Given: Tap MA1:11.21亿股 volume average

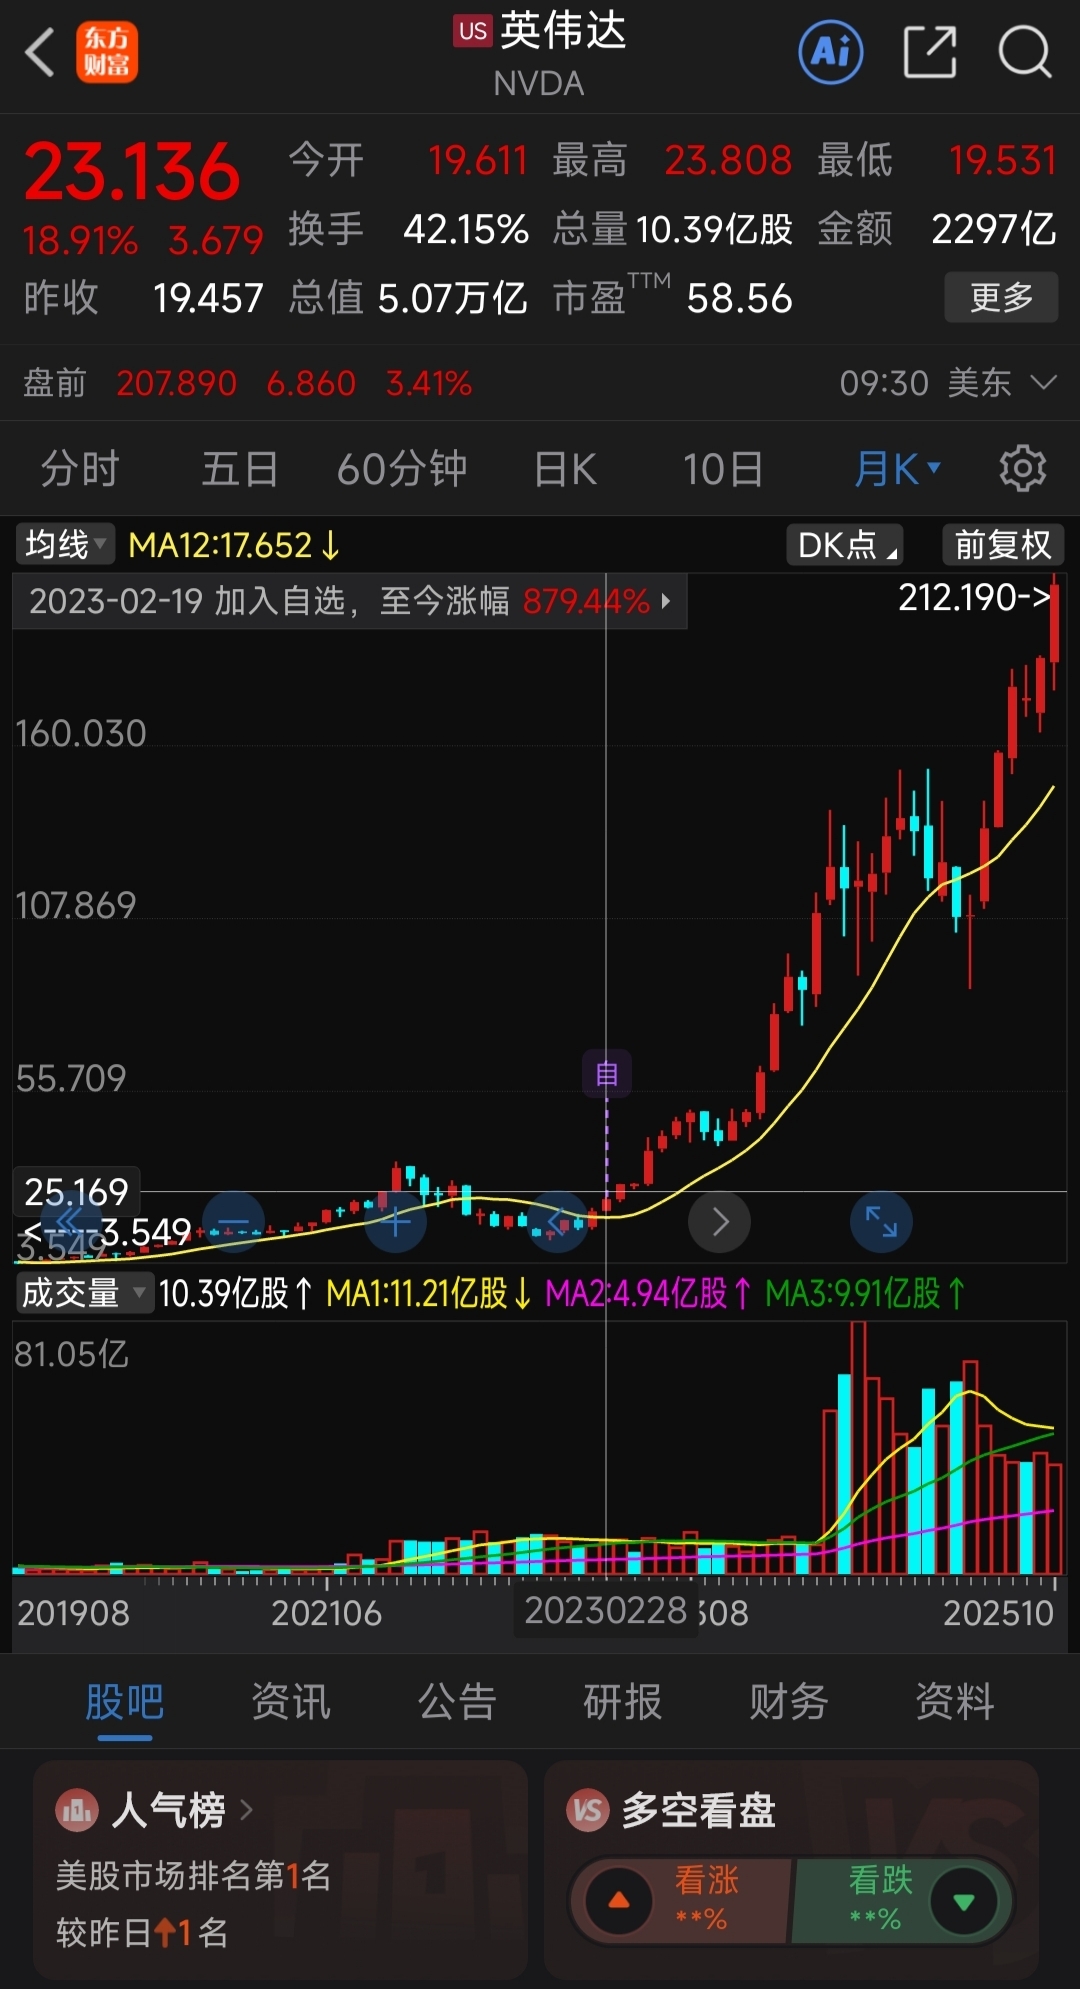Looking at the screenshot, I should (429, 1293).
